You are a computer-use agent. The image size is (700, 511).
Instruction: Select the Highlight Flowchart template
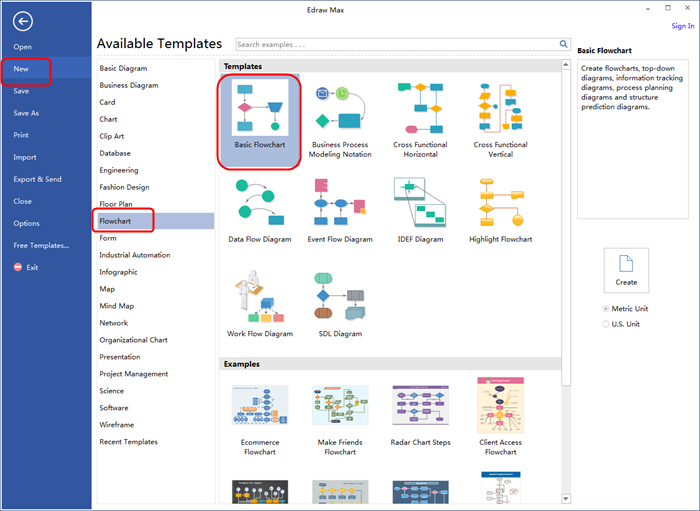coord(500,210)
